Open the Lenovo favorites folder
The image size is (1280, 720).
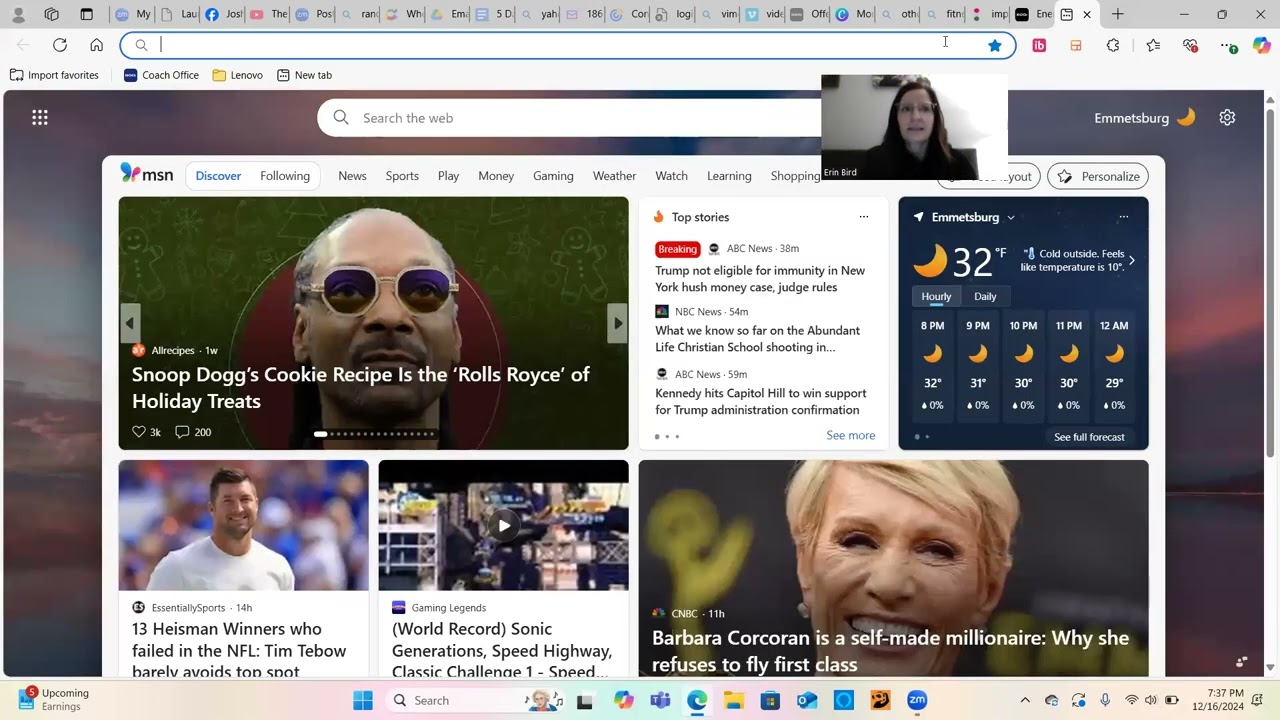(x=238, y=75)
